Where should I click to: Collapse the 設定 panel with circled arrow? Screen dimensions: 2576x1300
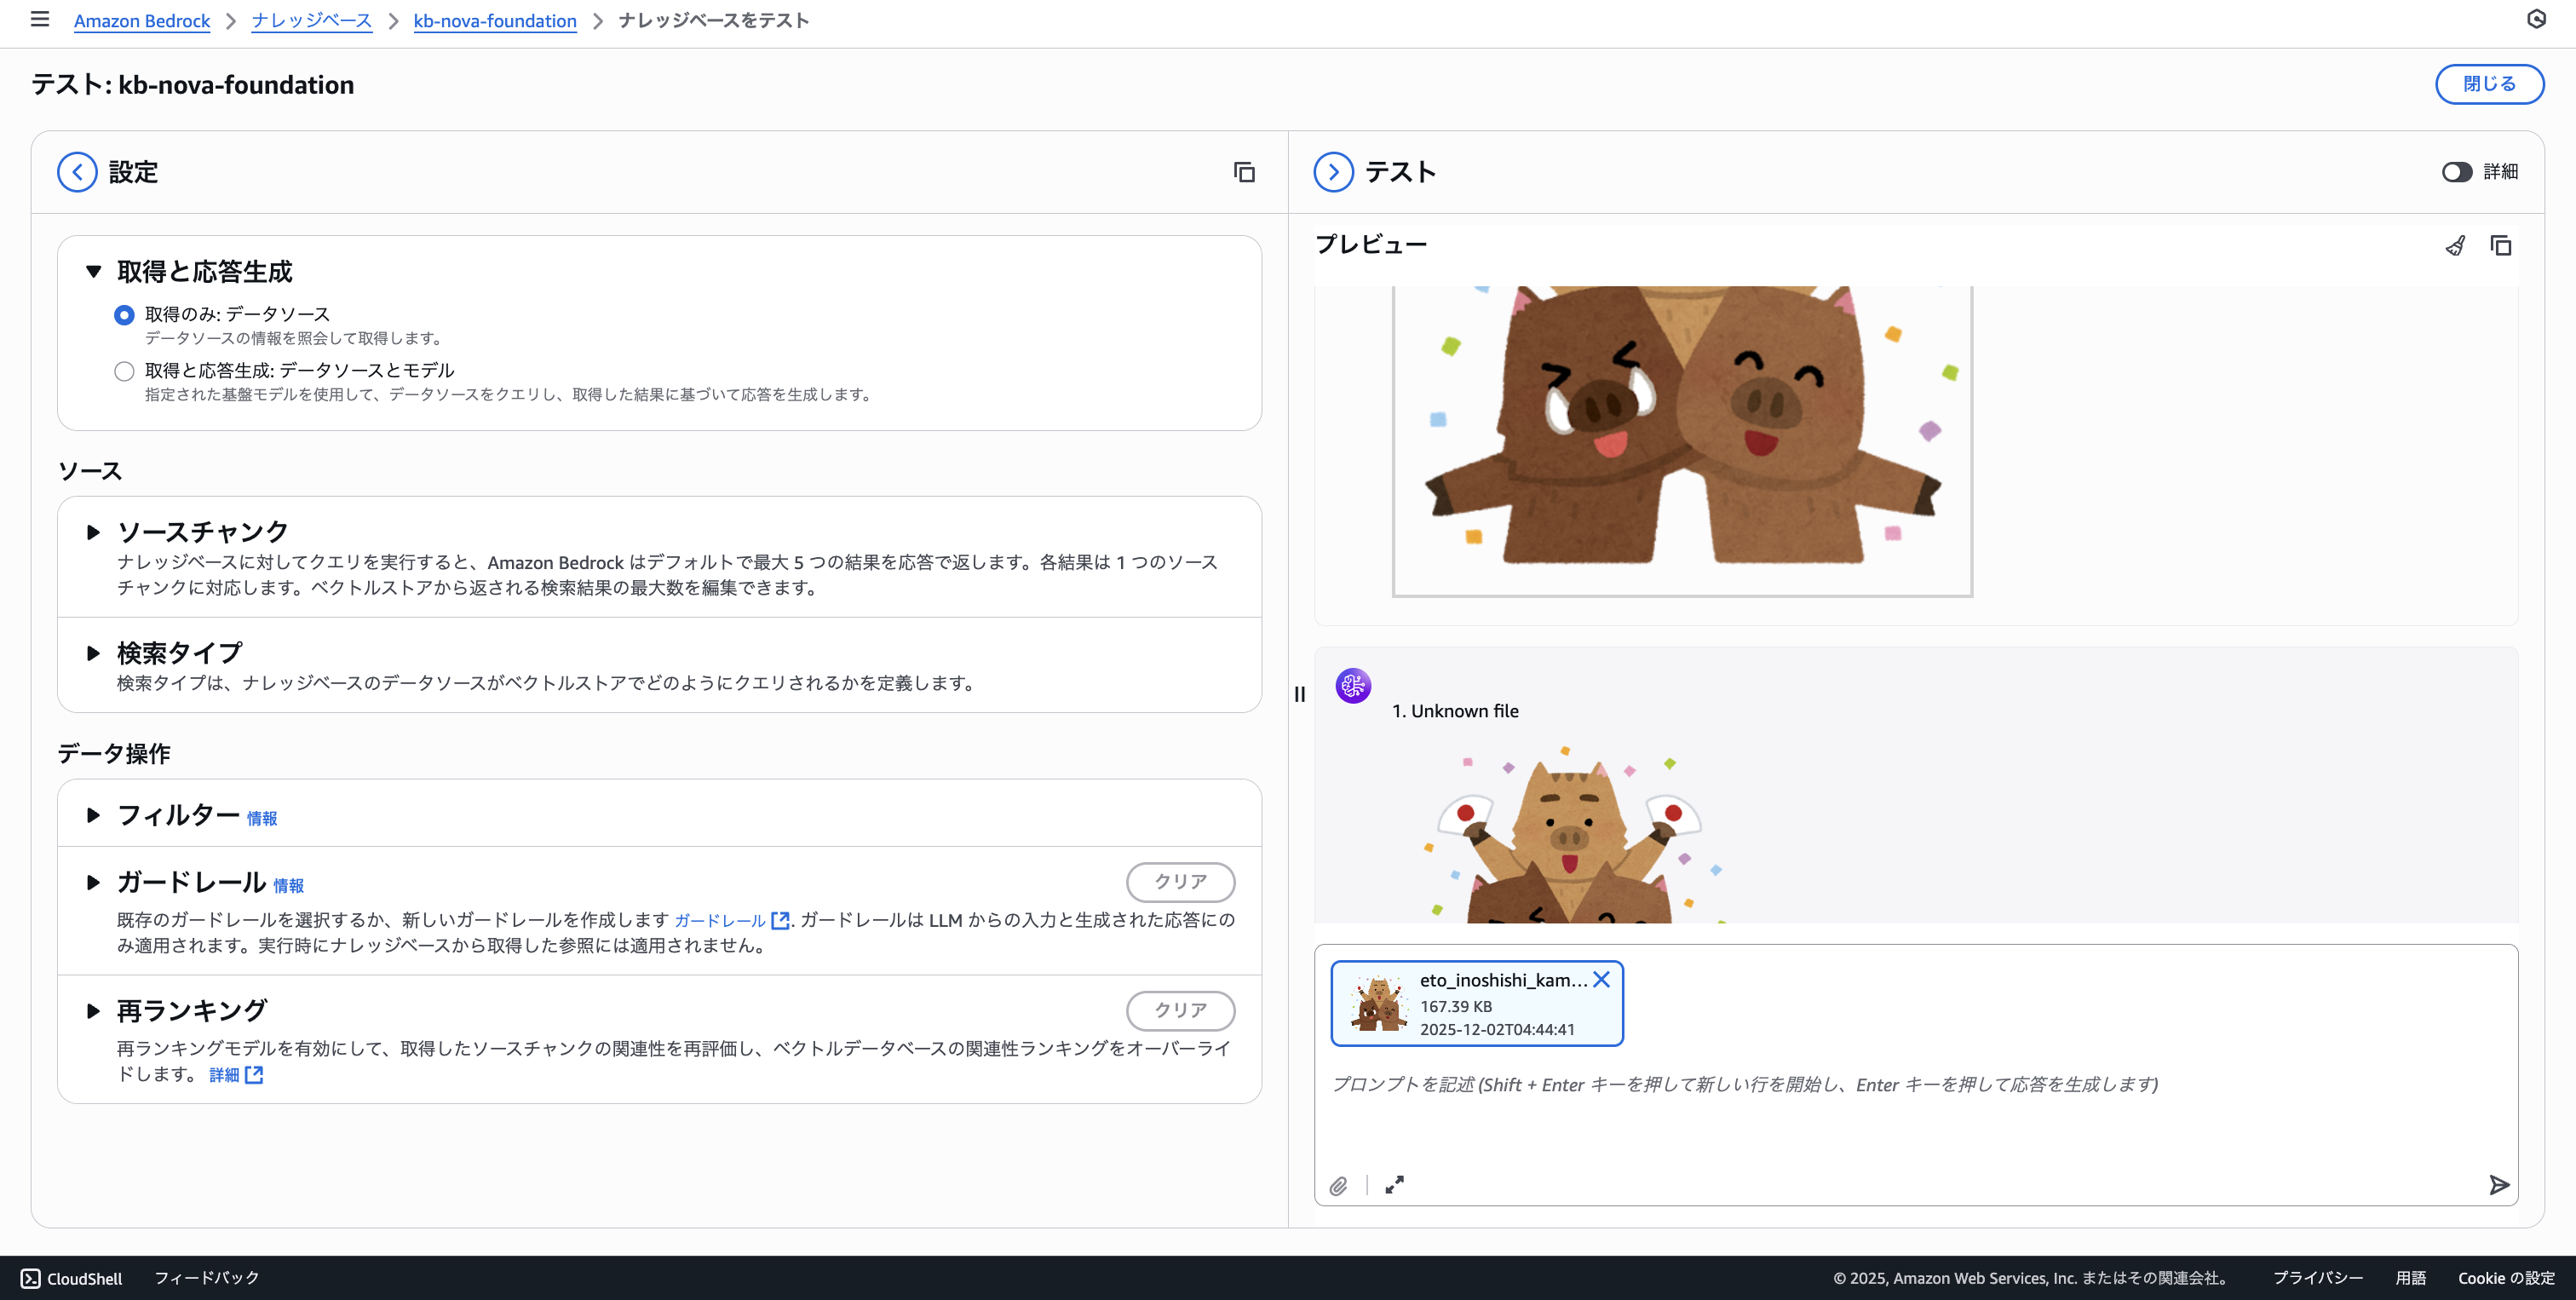77,172
